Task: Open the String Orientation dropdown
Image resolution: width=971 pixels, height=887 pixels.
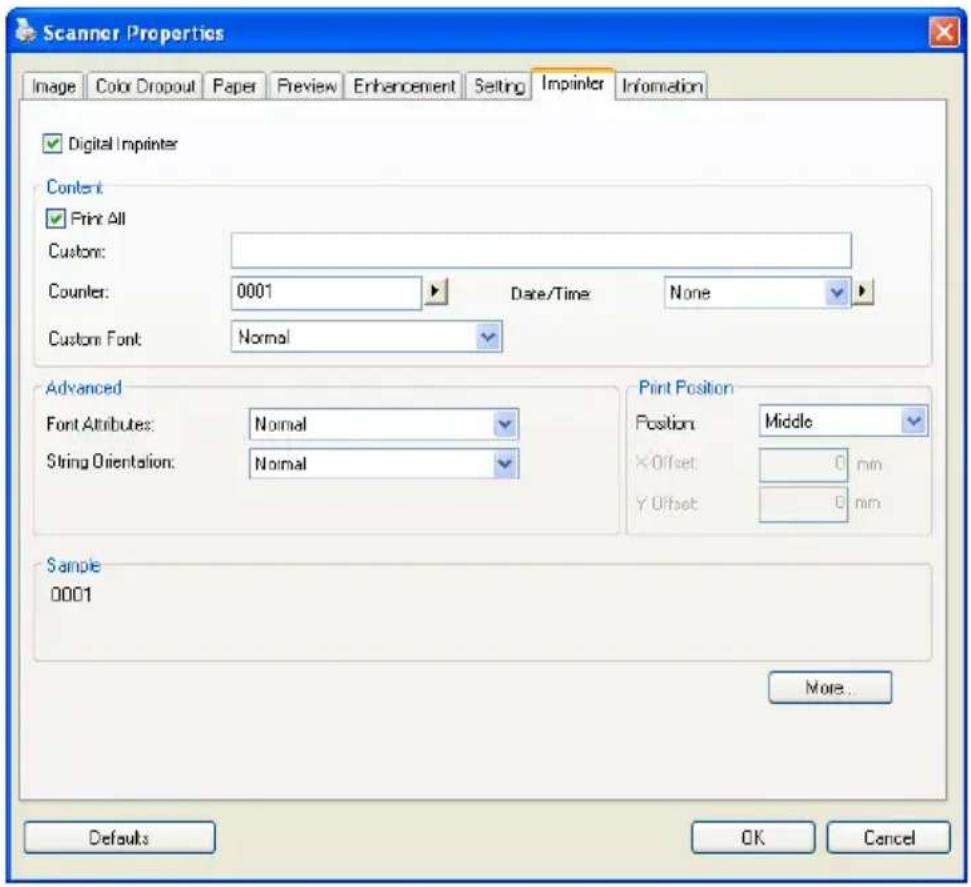Action: click(x=384, y=463)
